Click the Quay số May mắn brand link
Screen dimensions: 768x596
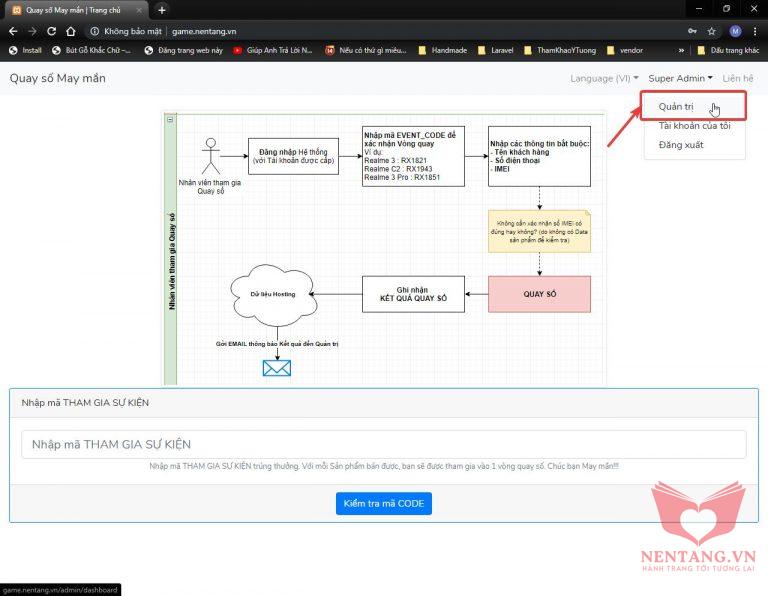point(57,78)
